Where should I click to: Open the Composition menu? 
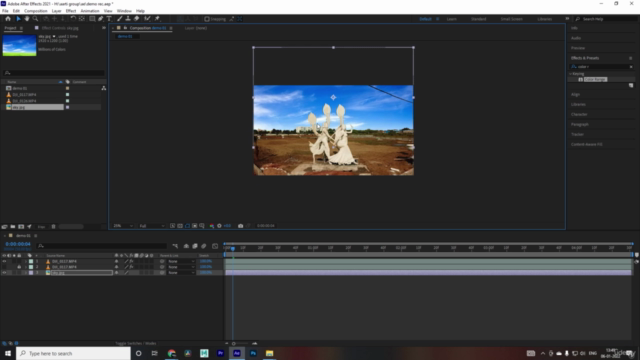[x=36, y=11]
